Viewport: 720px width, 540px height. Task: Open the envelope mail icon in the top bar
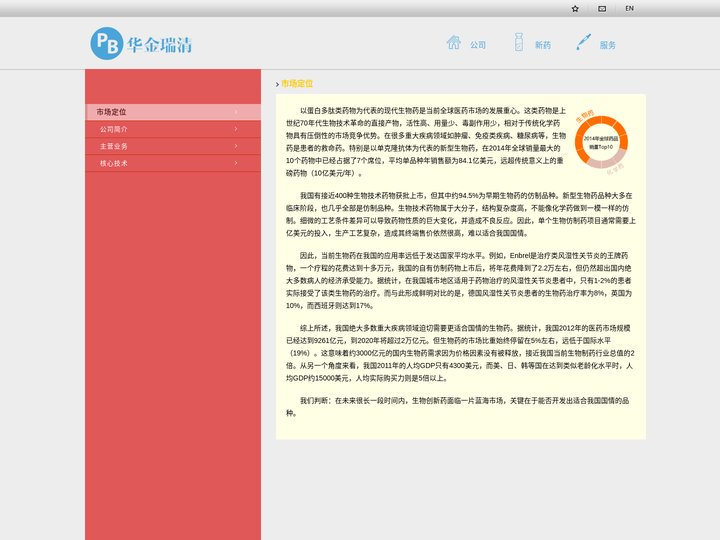click(602, 9)
